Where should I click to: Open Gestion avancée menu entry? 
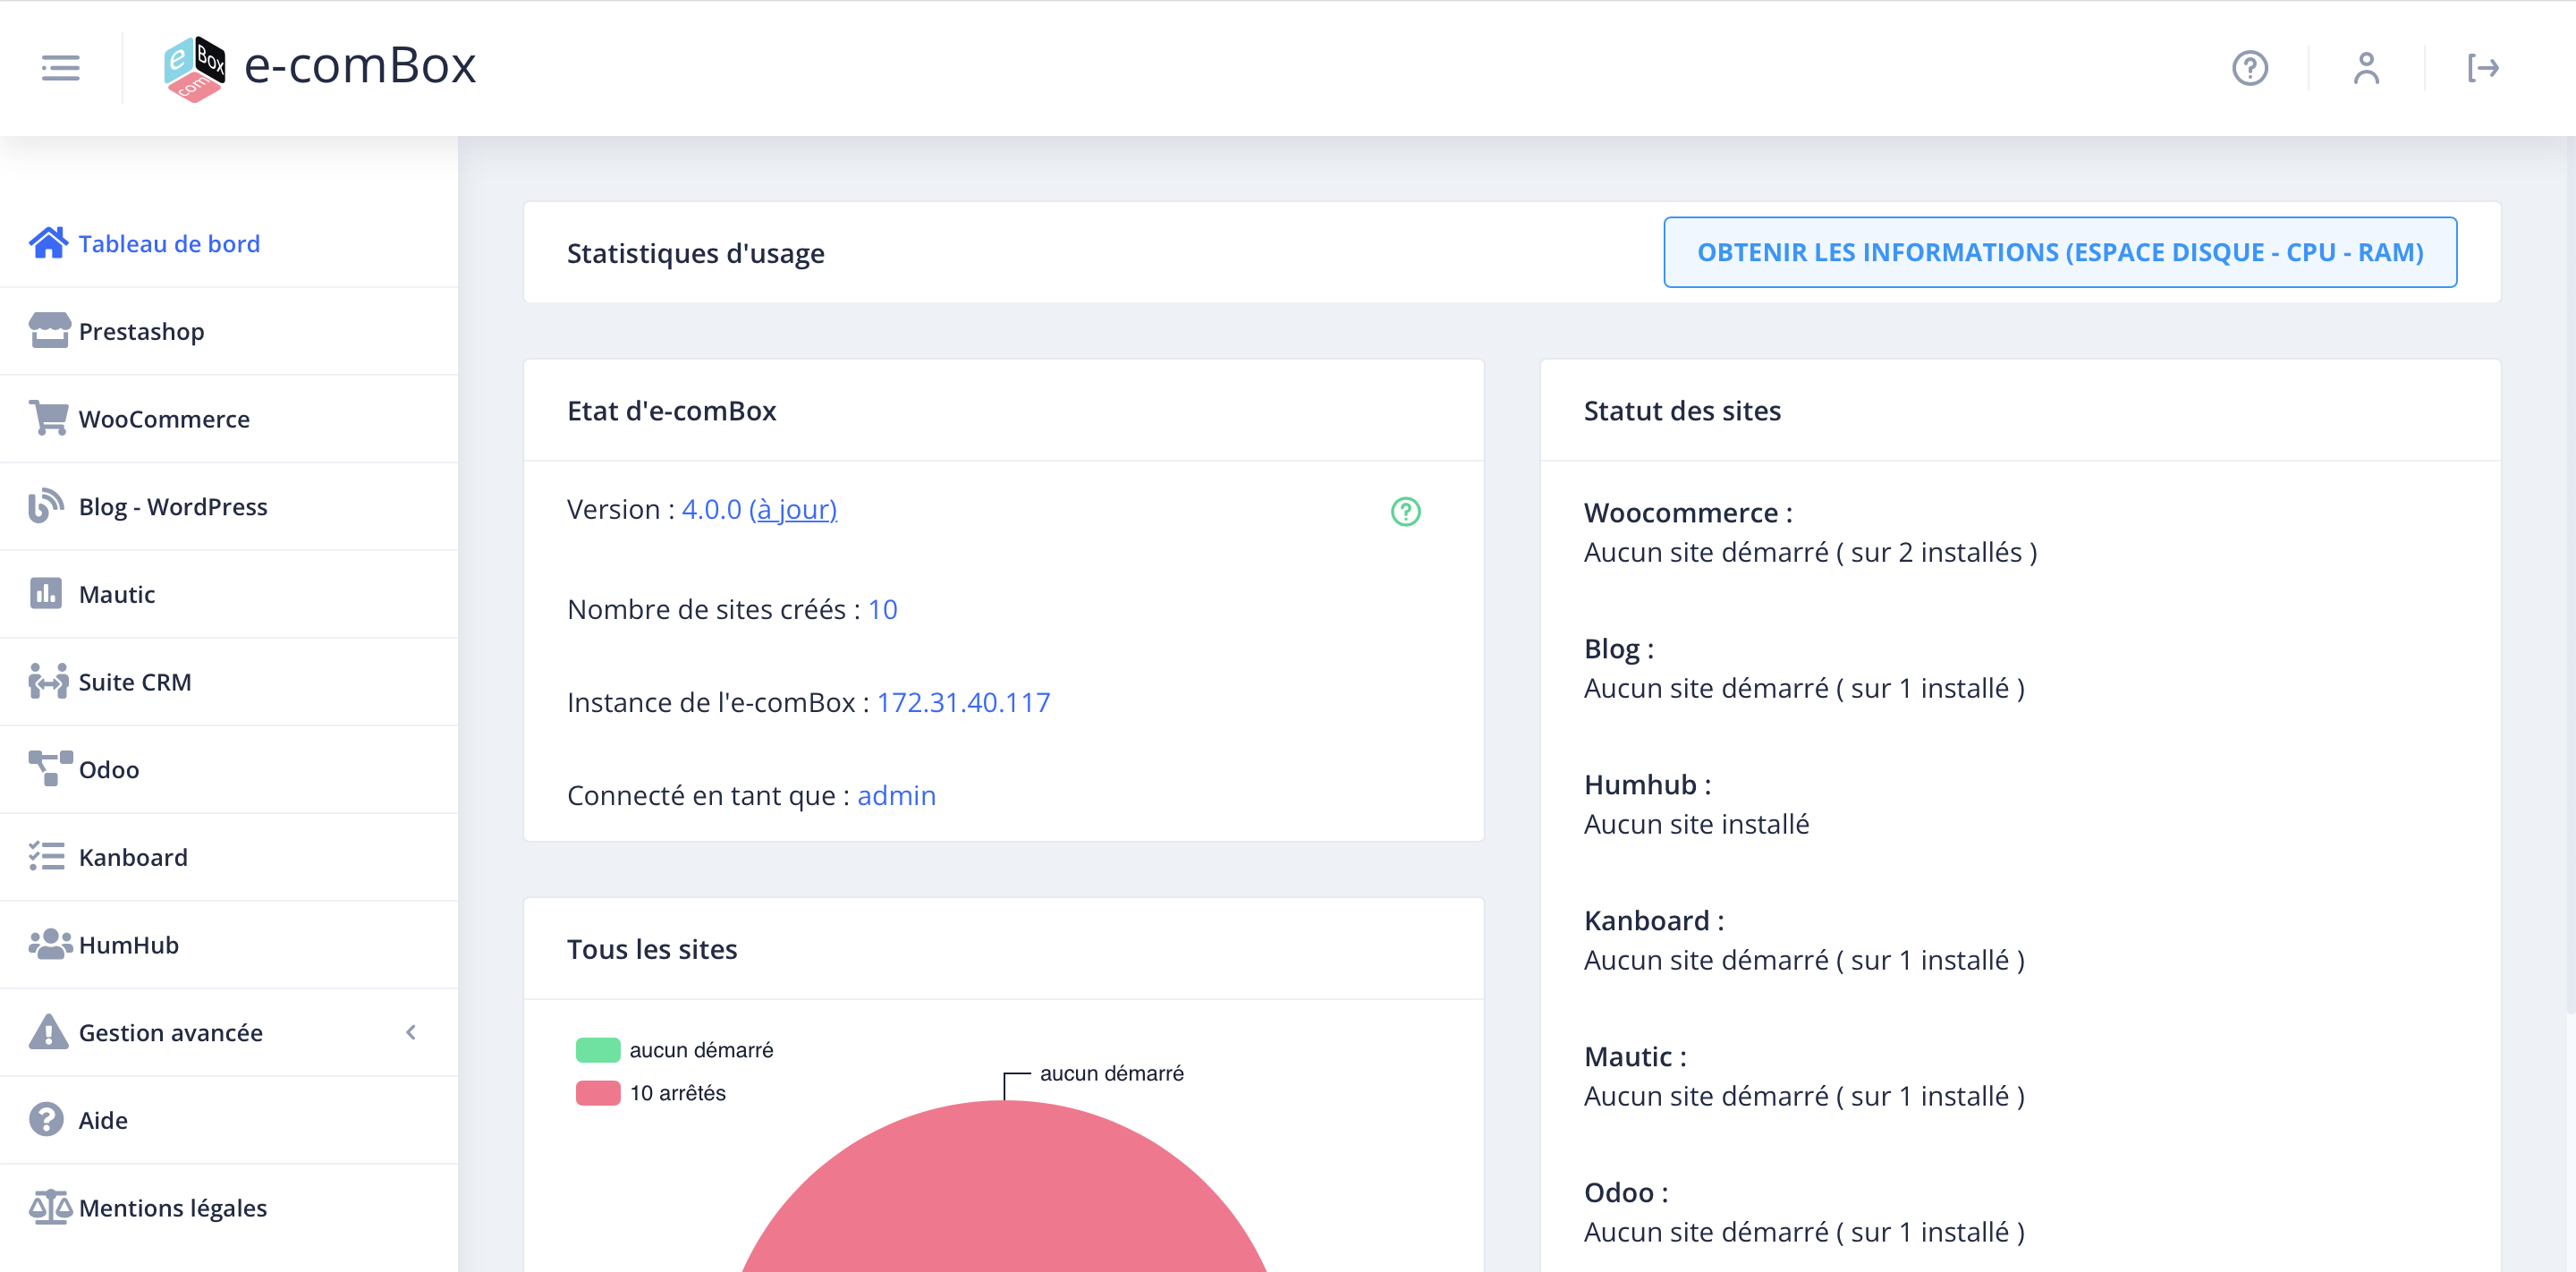point(171,1032)
